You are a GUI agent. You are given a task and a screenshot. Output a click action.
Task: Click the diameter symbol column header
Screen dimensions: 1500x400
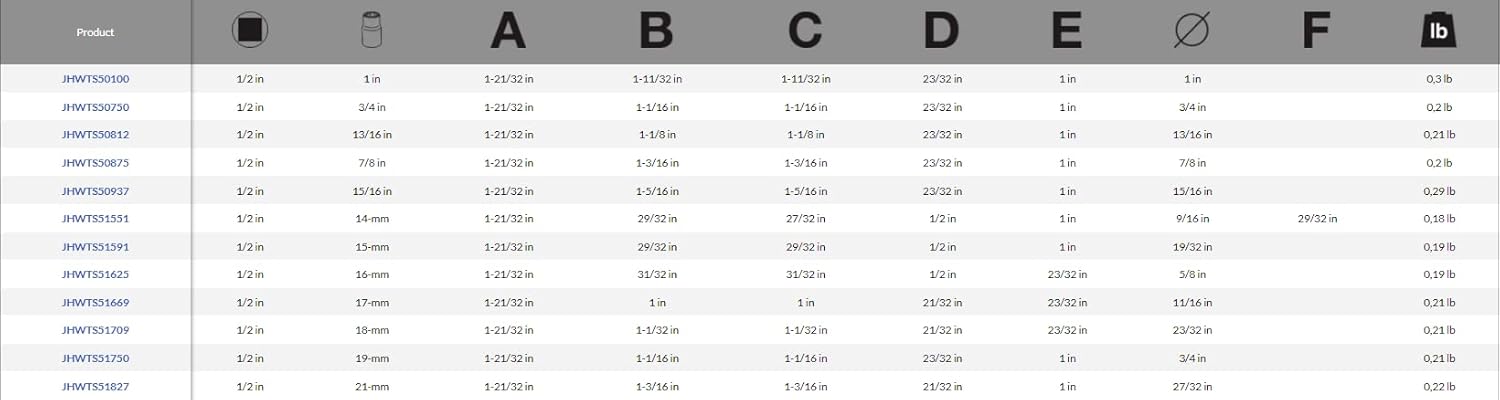tap(1191, 32)
